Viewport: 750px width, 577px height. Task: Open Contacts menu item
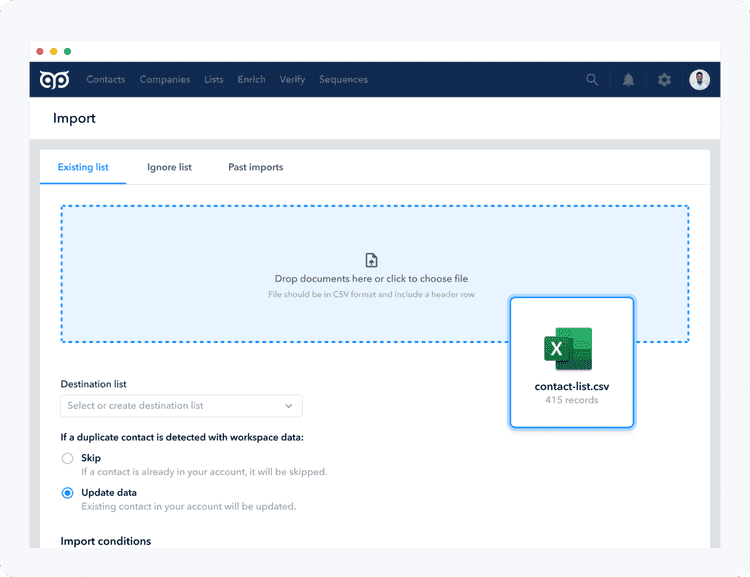106,79
